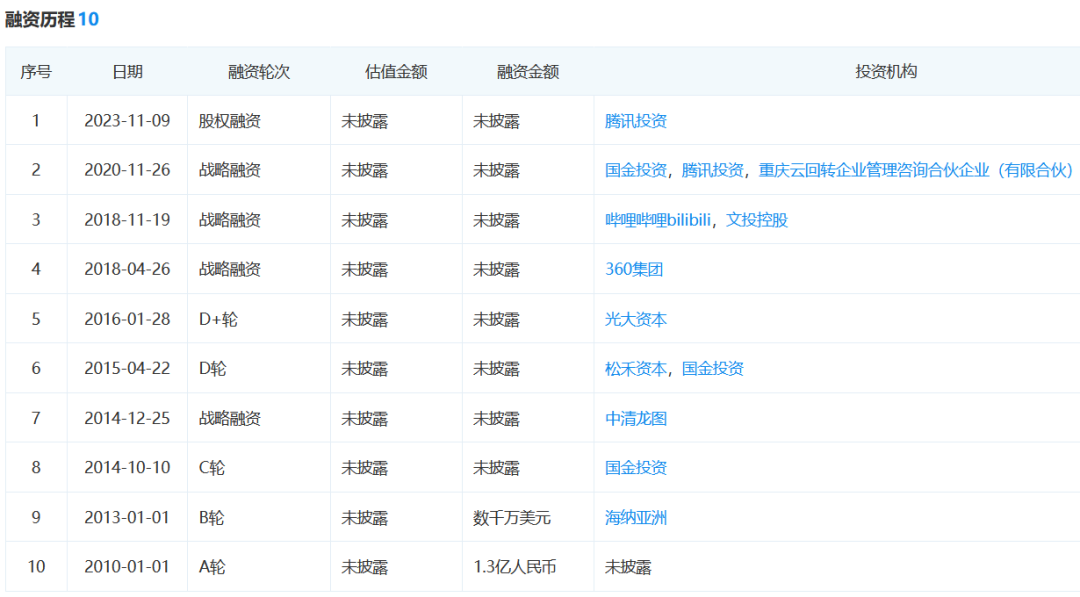The height and width of the screenshot is (597, 1080).
Task: Click the 中清龙图 investor link
Action: [636, 418]
